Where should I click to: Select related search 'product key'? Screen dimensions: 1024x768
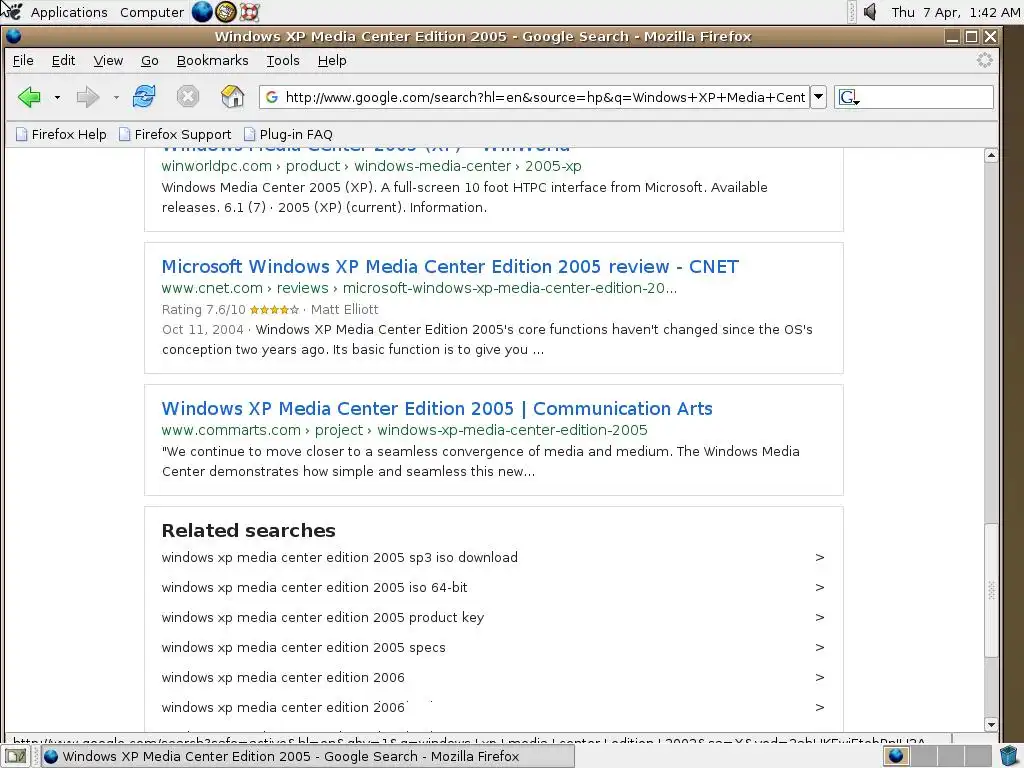point(323,618)
